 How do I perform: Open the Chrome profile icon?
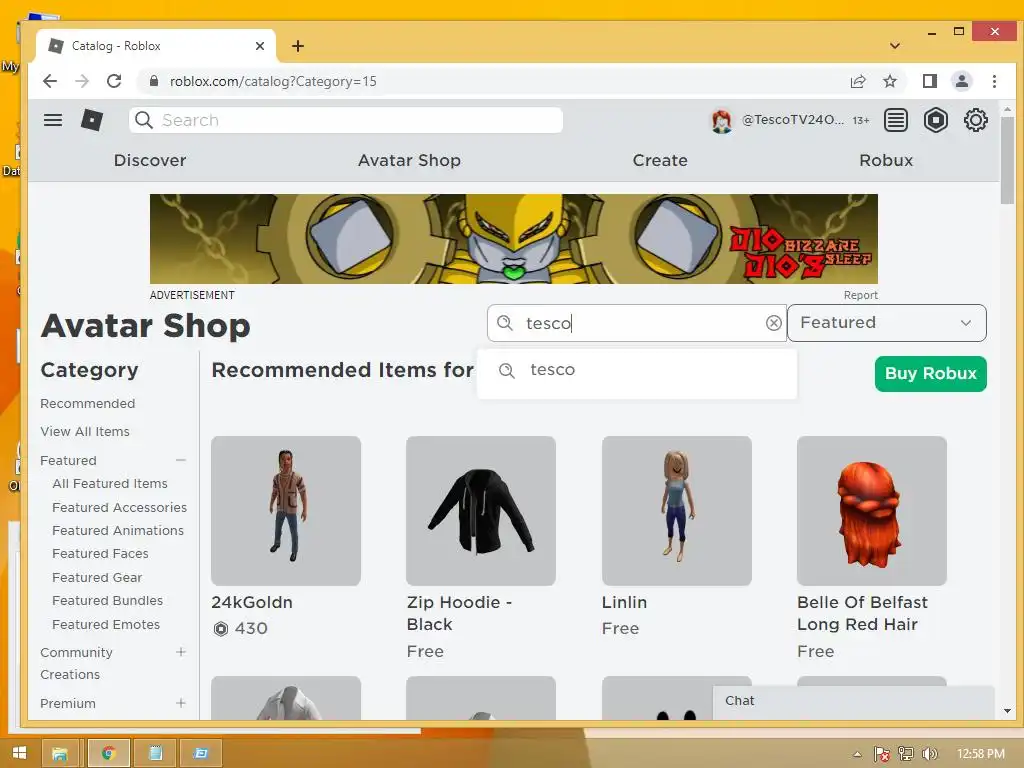click(x=961, y=81)
